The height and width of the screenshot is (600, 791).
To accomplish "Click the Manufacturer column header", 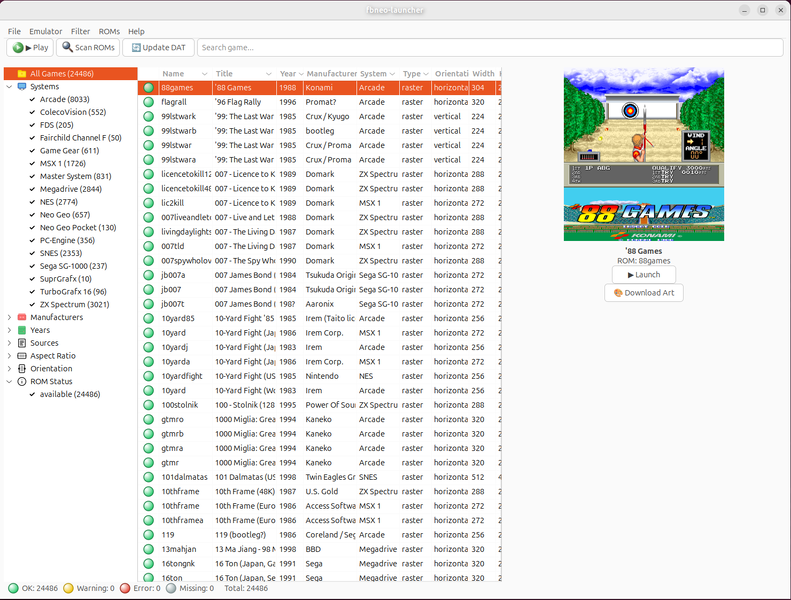I will click(331, 74).
